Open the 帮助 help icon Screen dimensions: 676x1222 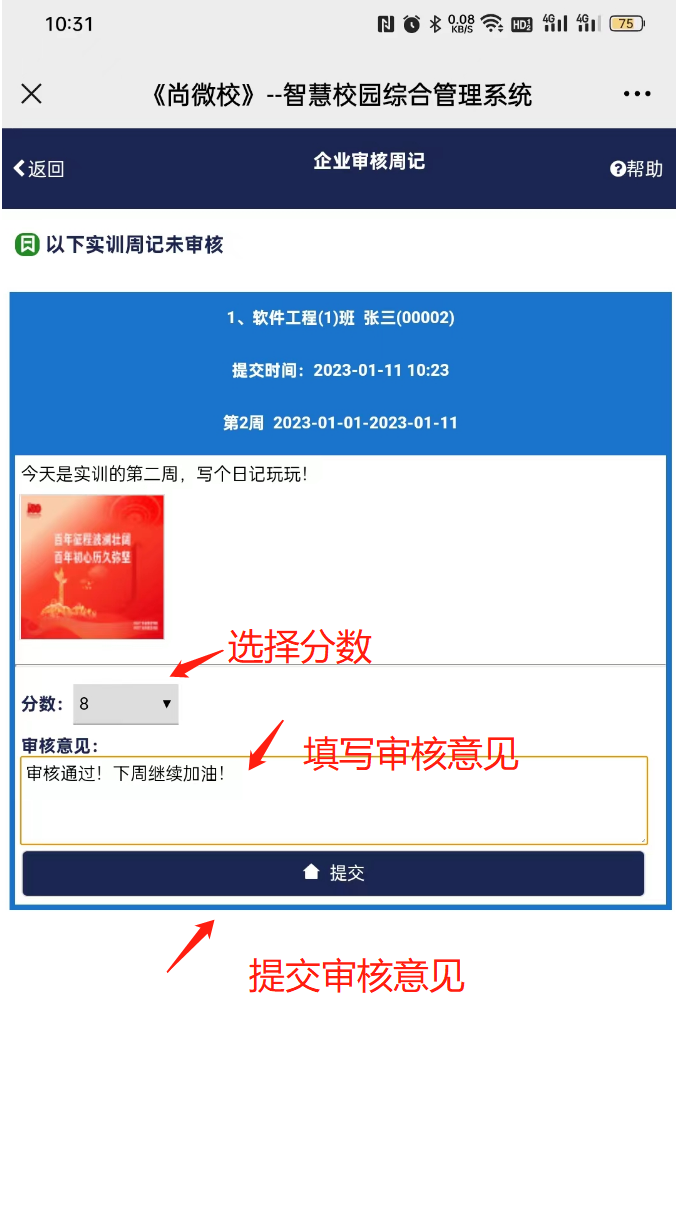(636, 169)
